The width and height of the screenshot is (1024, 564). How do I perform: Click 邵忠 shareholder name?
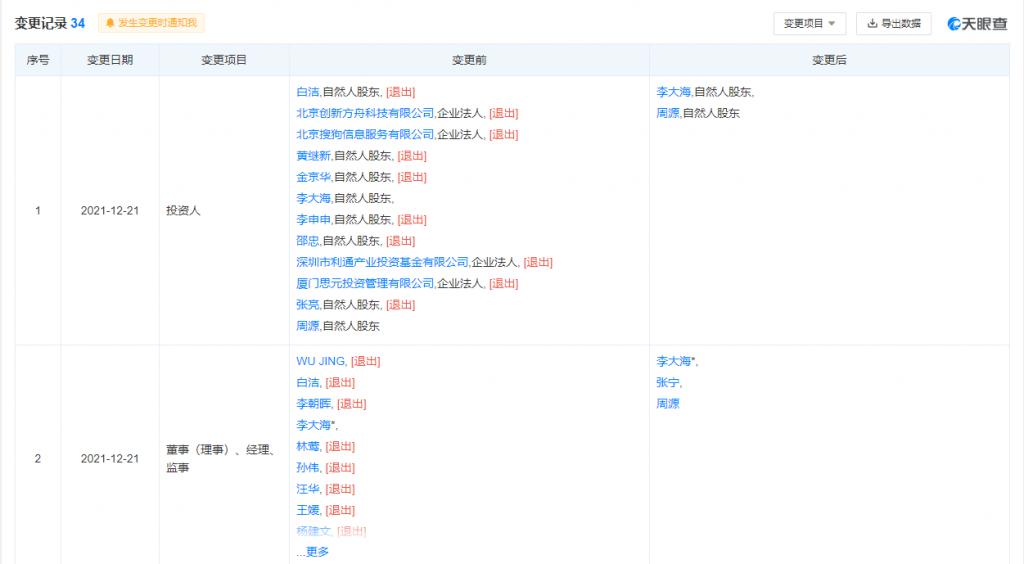[307, 241]
